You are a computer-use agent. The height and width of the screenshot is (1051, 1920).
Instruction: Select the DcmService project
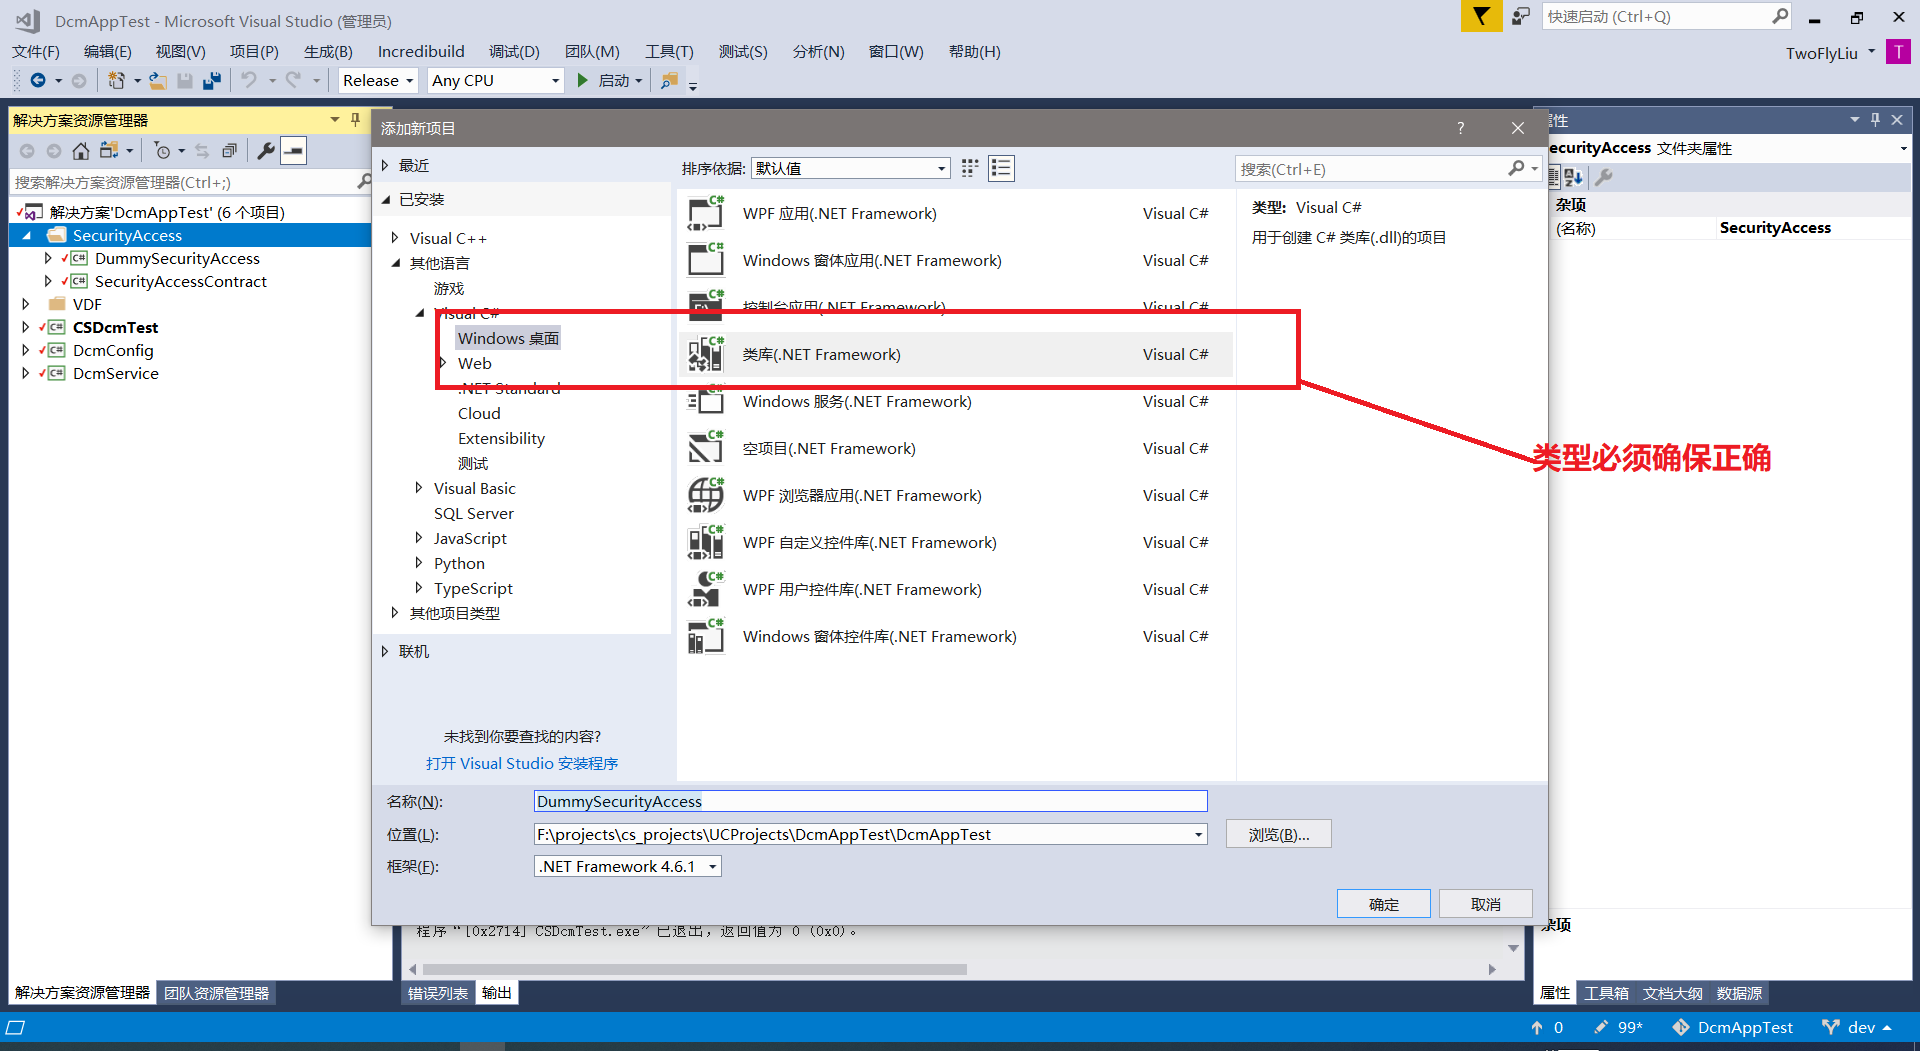click(x=115, y=373)
